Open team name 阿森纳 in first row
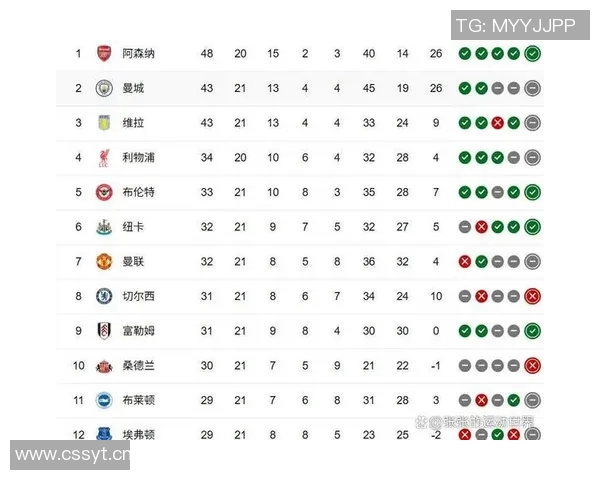 [x=138, y=53]
